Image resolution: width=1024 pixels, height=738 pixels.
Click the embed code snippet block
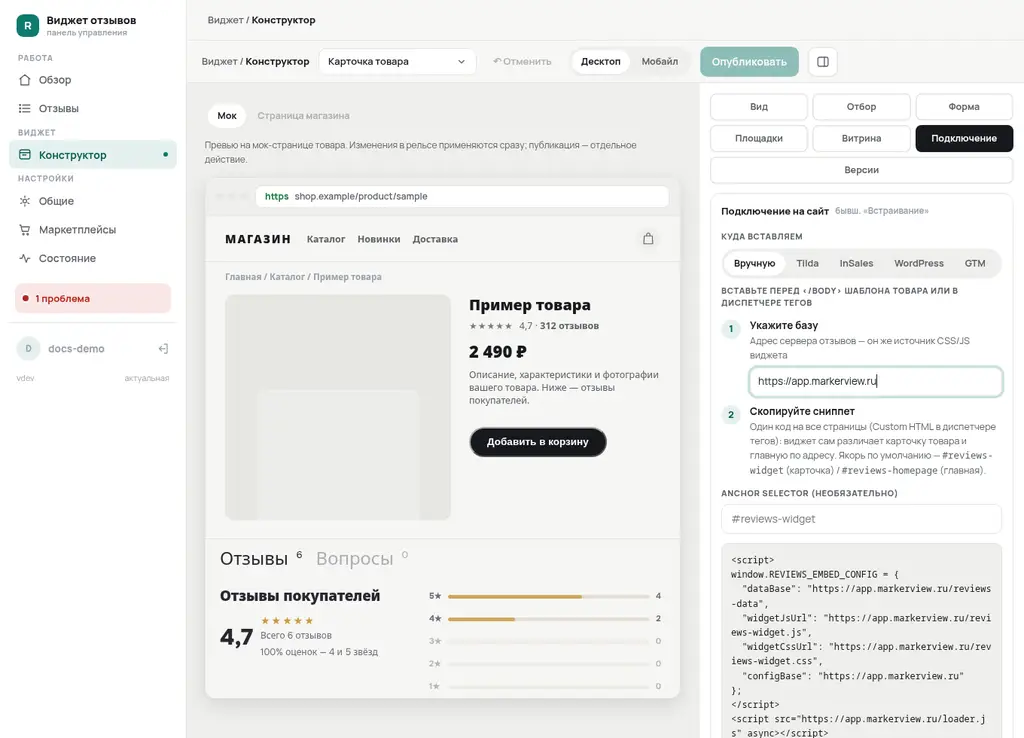point(861,641)
